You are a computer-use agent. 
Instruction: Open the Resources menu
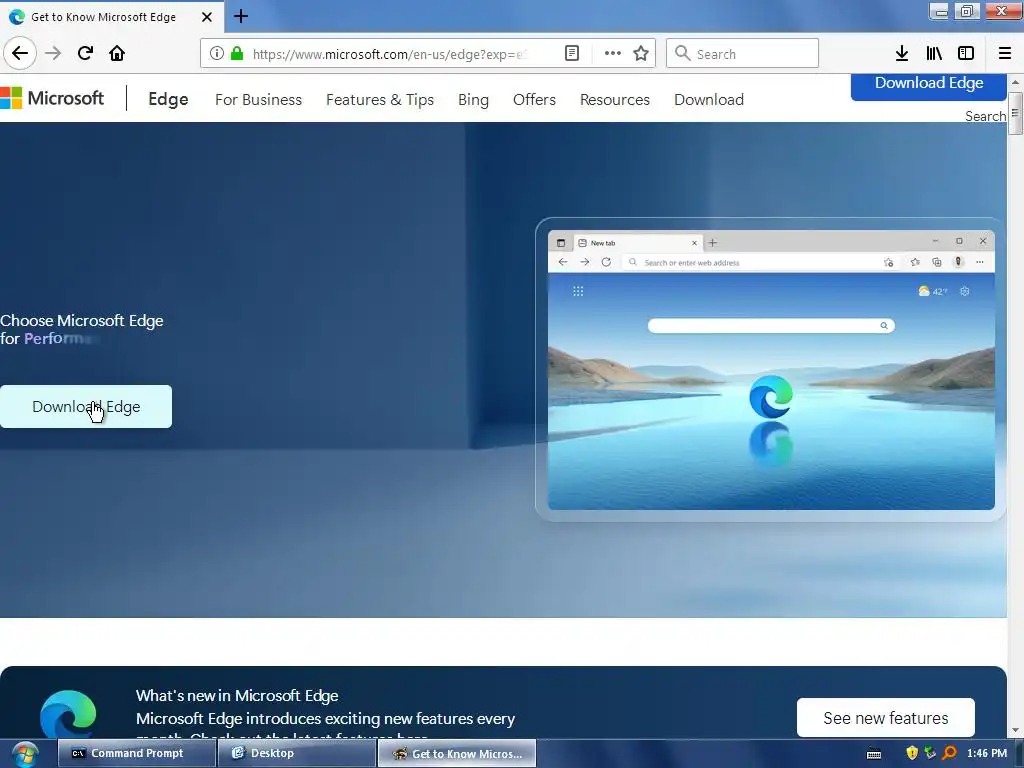[x=615, y=100]
